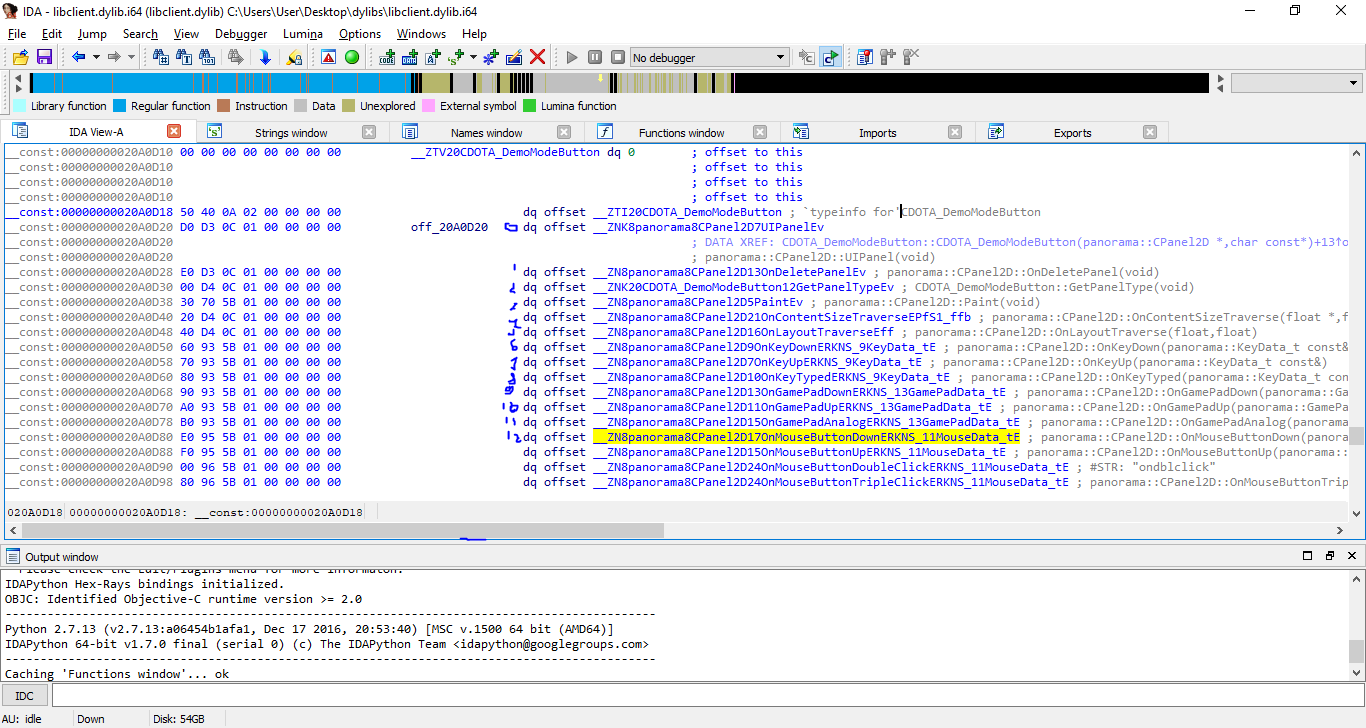Float the Output window via its restore button
The height and width of the screenshot is (728, 1366).
[x=1329, y=556]
